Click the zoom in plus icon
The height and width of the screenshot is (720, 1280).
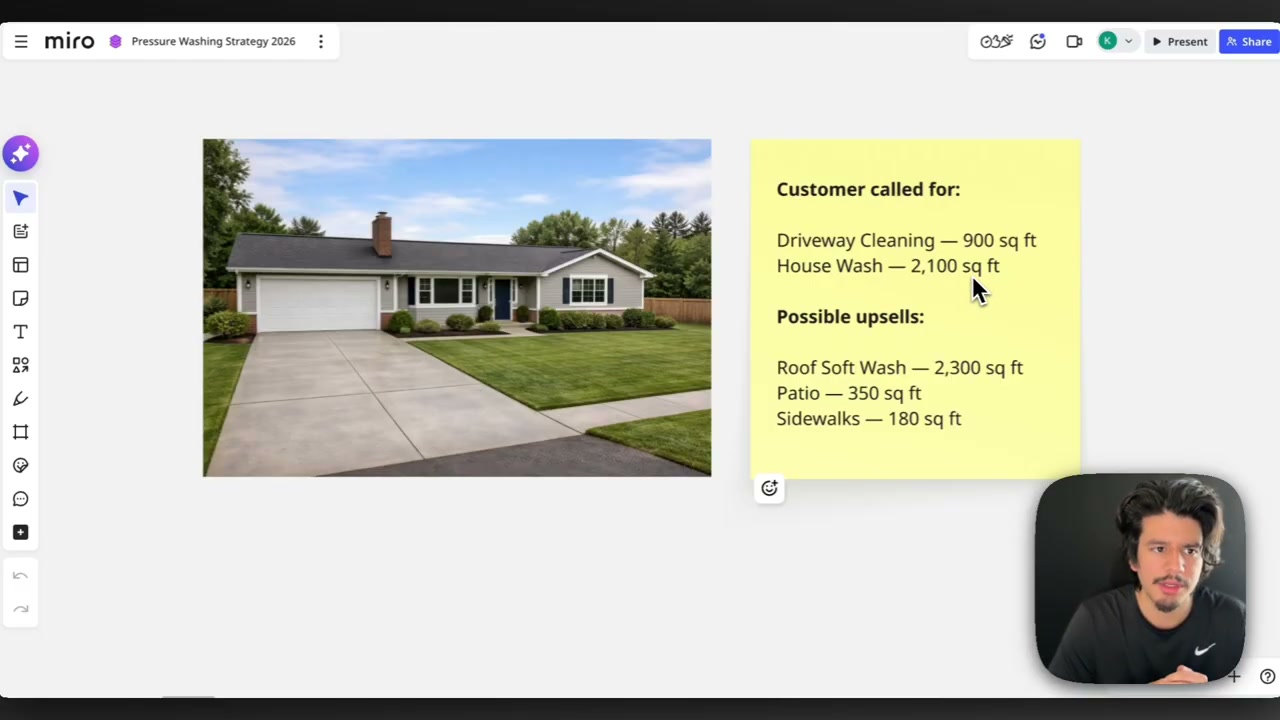1234,677
